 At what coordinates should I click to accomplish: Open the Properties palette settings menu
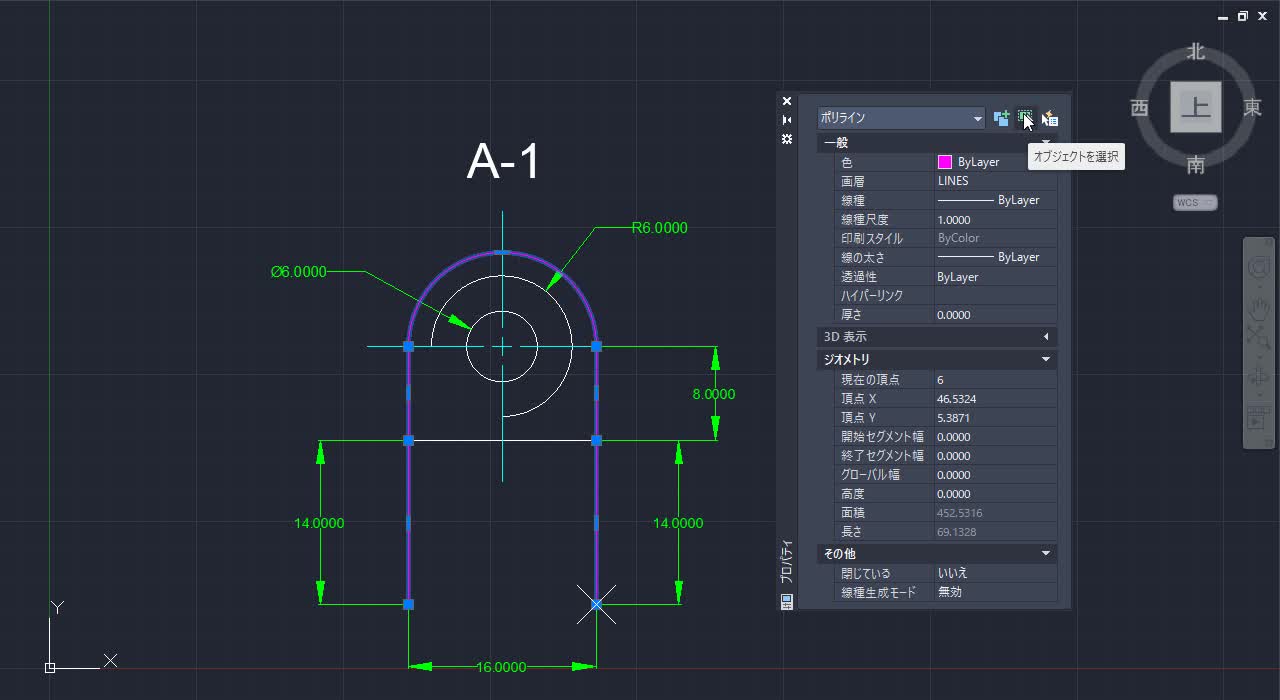pos(786,139)
